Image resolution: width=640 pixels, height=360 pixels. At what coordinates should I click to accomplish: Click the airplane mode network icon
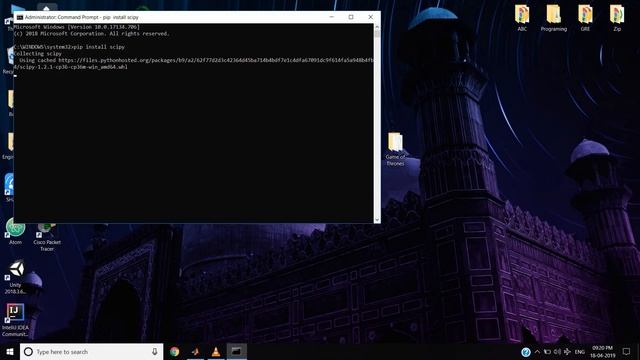[x=567, y=352]
